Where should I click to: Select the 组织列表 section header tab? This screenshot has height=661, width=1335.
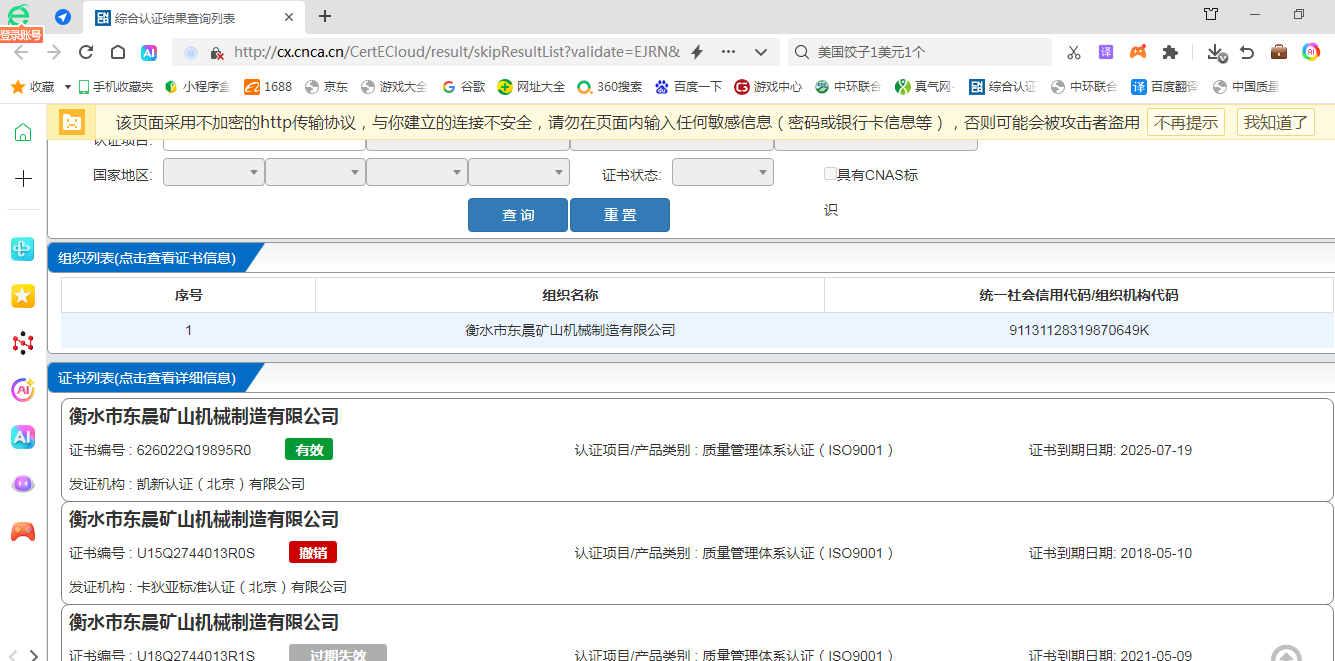pos(148,258)
